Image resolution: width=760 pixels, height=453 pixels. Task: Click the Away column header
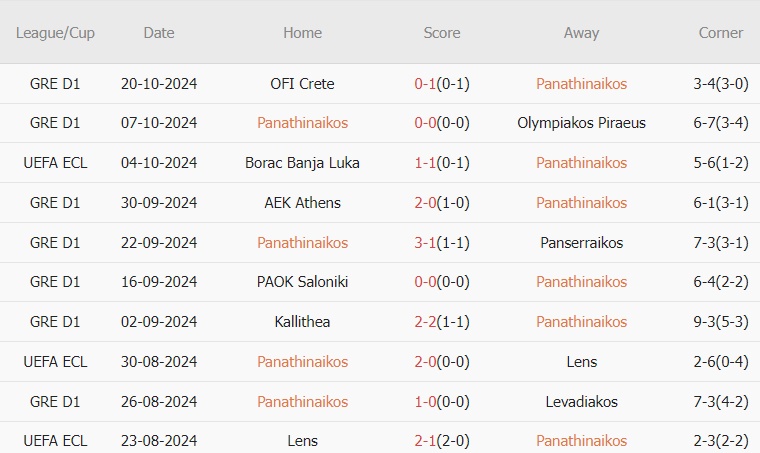[581, 33]
